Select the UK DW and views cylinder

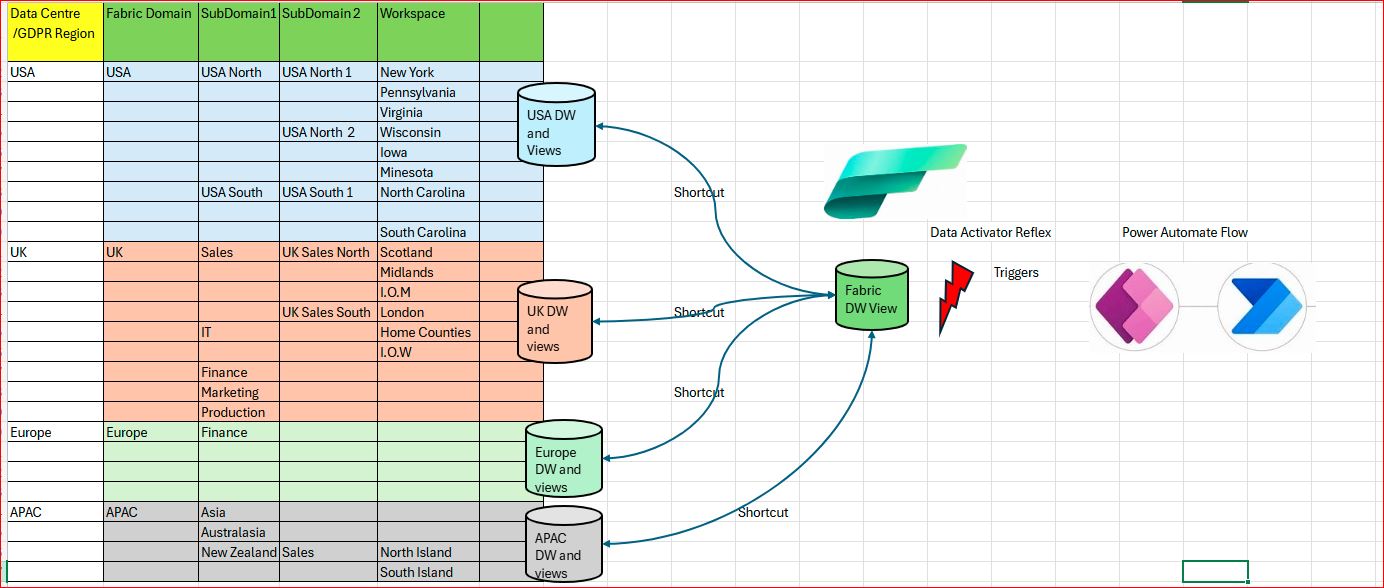pyautogui.click(x=555, y=320)
